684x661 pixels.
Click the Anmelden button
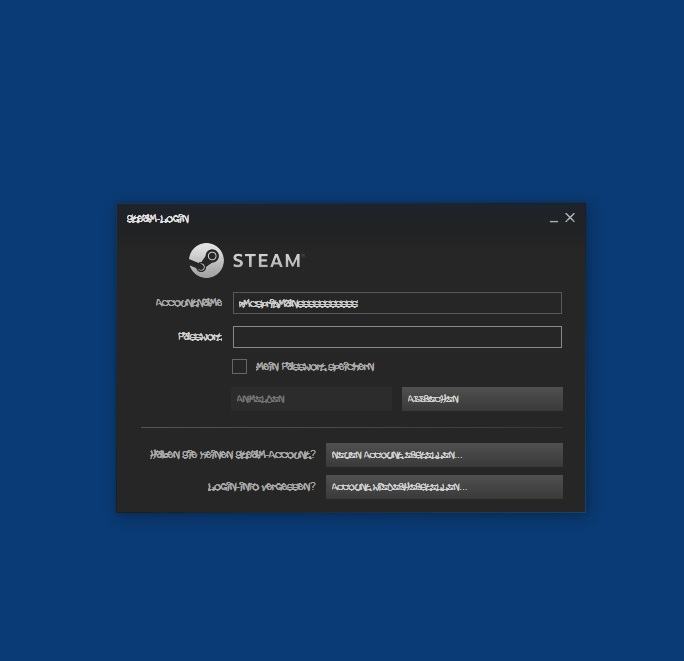pyautogui.click(x=311, y=399)
